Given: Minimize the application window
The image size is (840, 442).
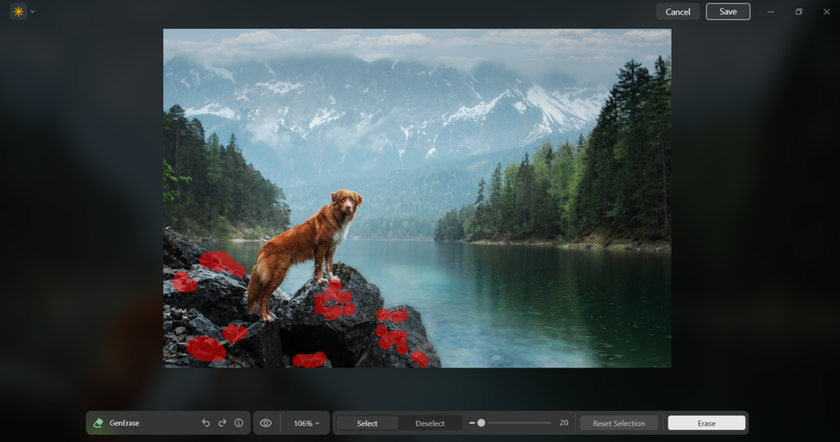Looking at the screenshot, I should point(771,12).
